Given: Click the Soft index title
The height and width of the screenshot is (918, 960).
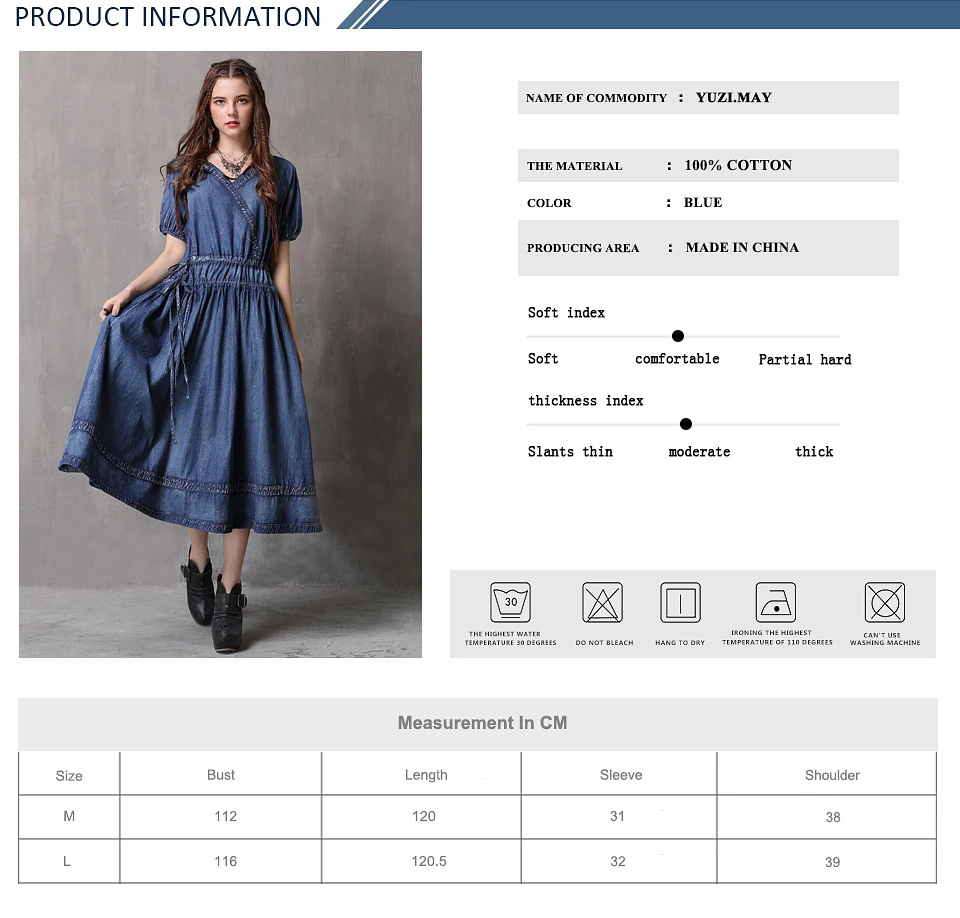Looking at the screenshot, I should (x=566, y=312).
